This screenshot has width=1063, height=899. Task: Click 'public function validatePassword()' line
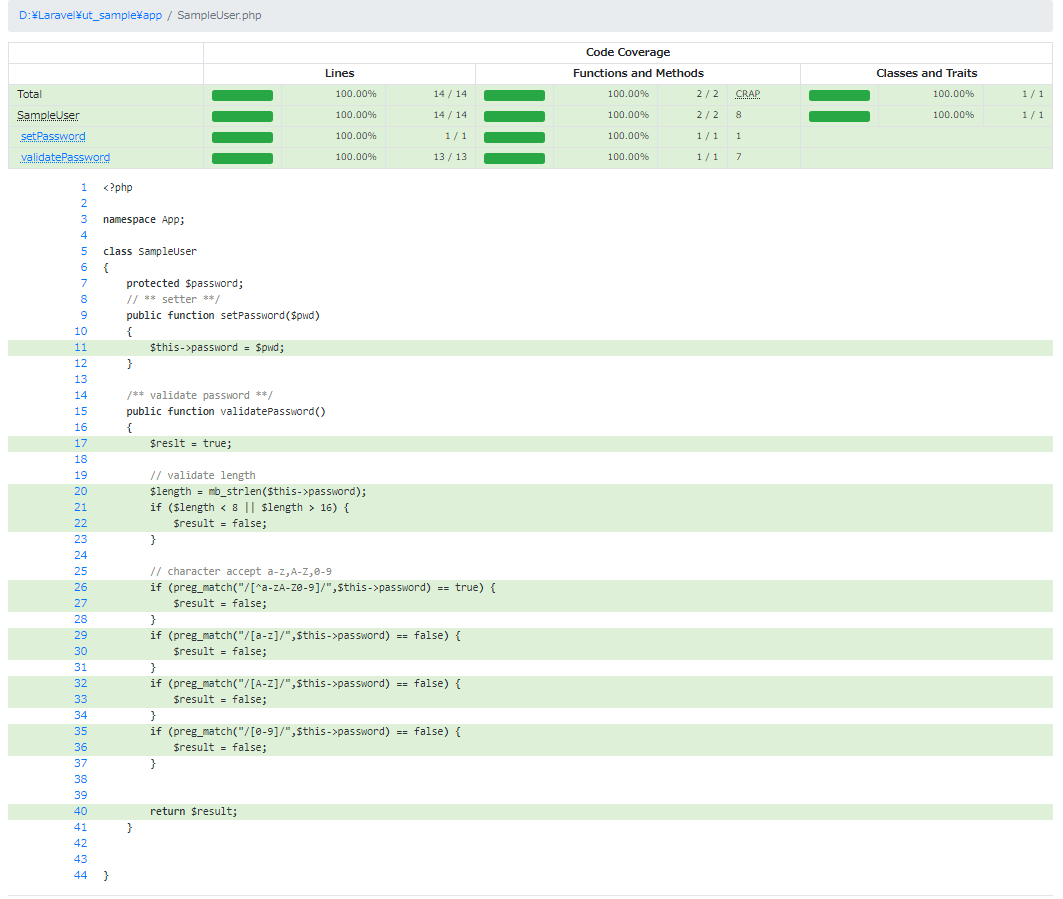[x=226, y=412]
